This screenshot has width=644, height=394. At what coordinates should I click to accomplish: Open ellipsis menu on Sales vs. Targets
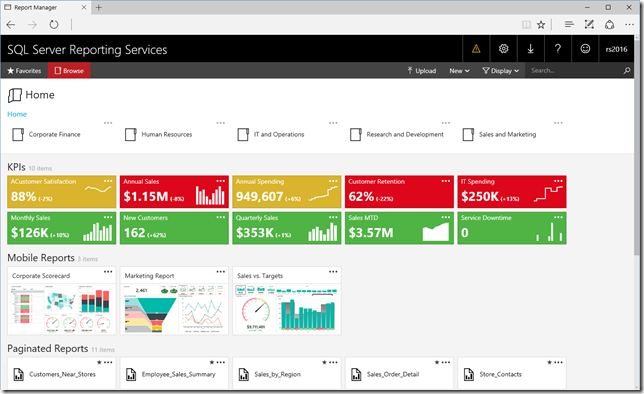(x=333, y=272)
